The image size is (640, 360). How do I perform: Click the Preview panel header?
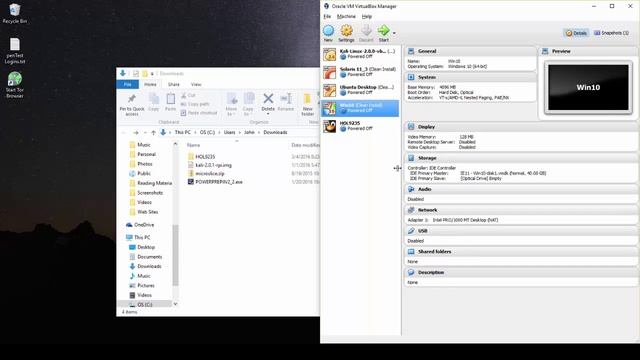[588, 51]
